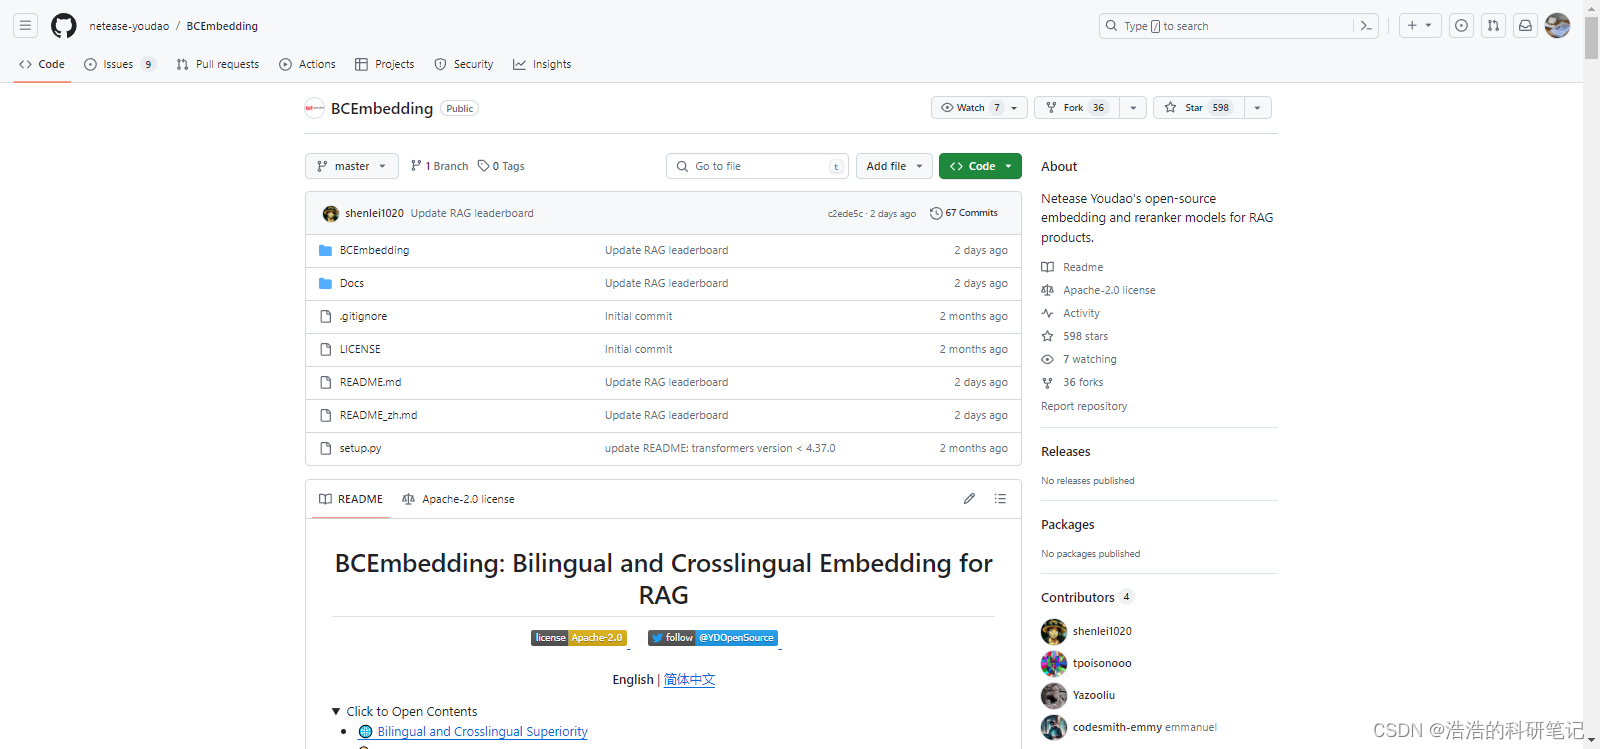The height and width of the screenshot is (749, 1600).
Task: Click the follow @YDOpenSource Twitter badge
Action: [x=713, y=638]
